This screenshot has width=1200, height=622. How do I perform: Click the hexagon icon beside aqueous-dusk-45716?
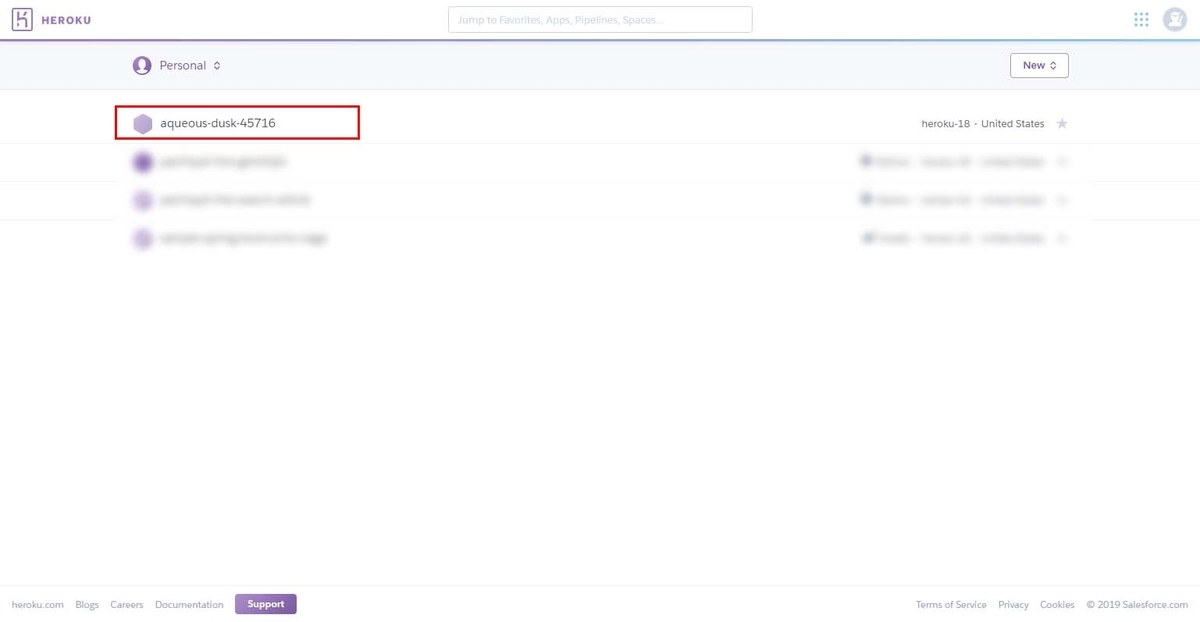pyautogui.click(x=142, y=123)
